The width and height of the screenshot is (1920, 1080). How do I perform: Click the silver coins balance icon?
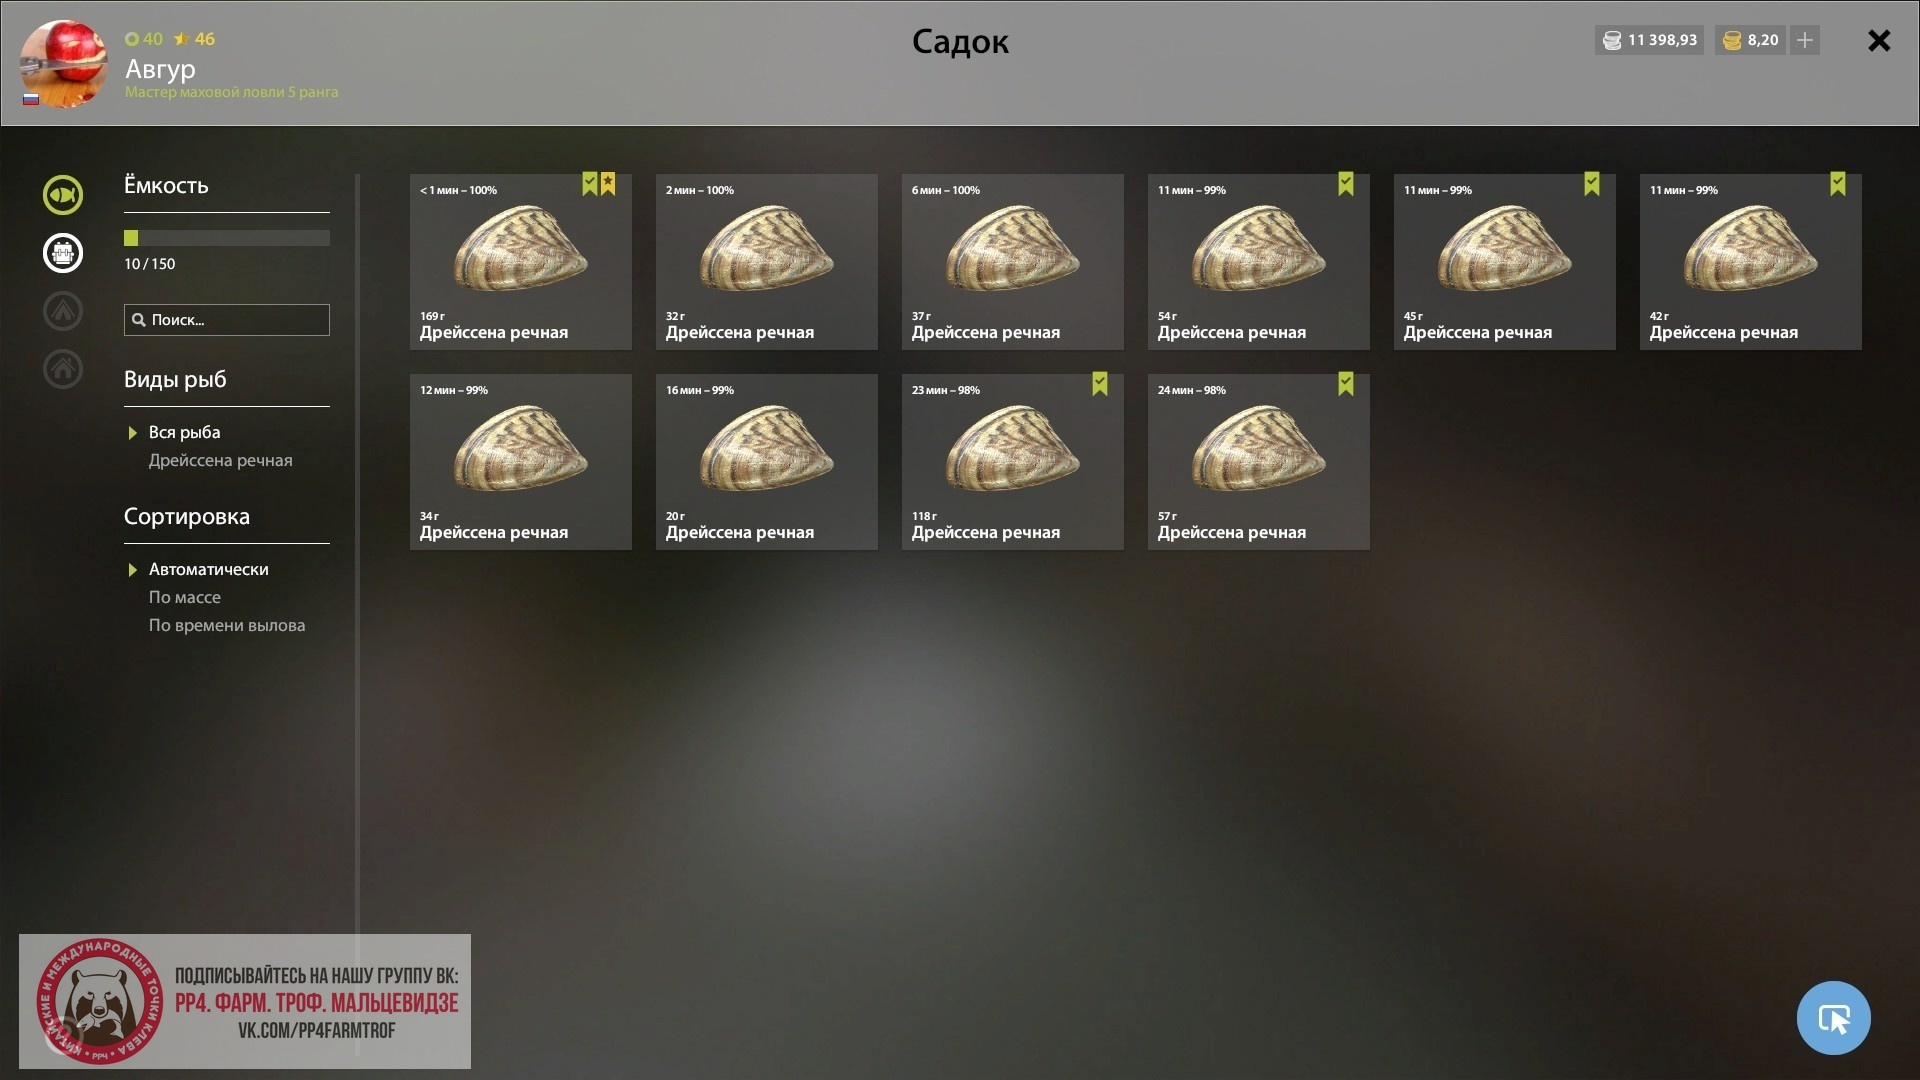pos(1611,41)
